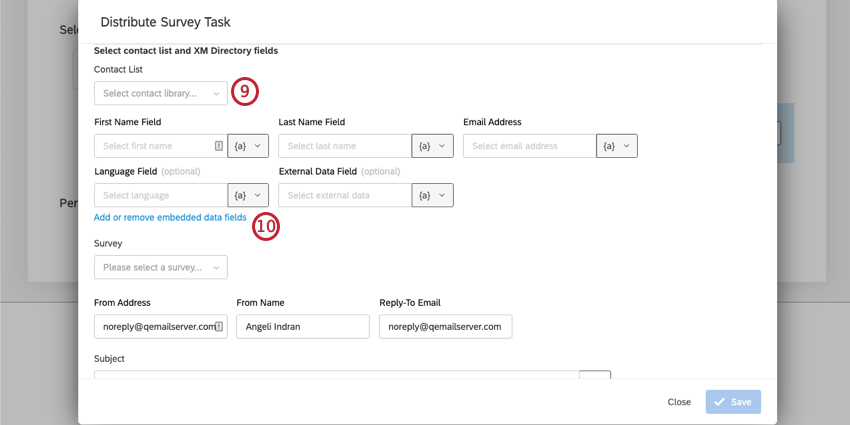
Task: Click the Language Field piped text button
Action: [248, 195]
